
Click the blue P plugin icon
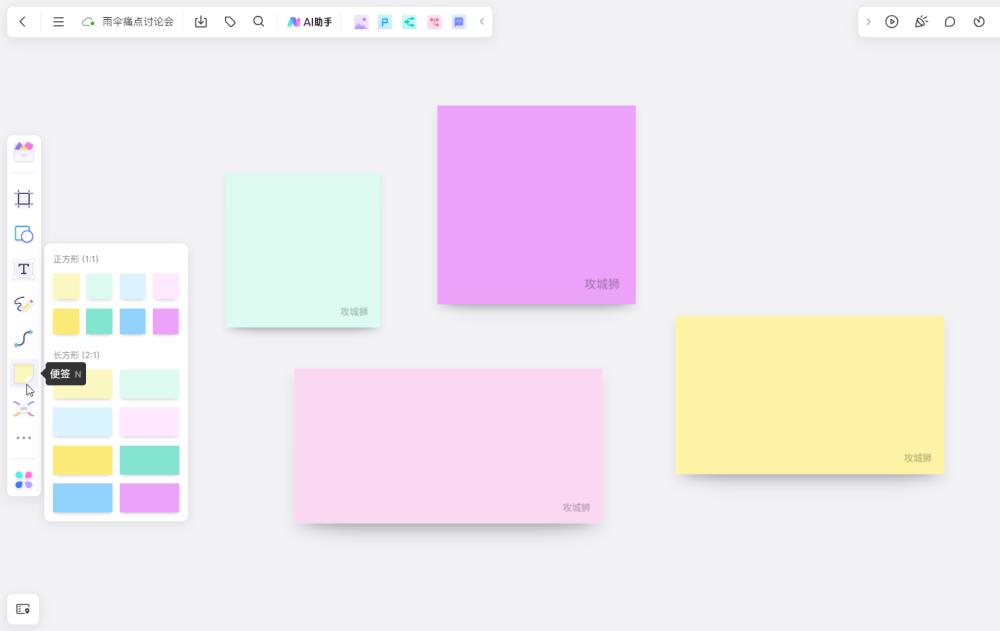click(385, 22)
